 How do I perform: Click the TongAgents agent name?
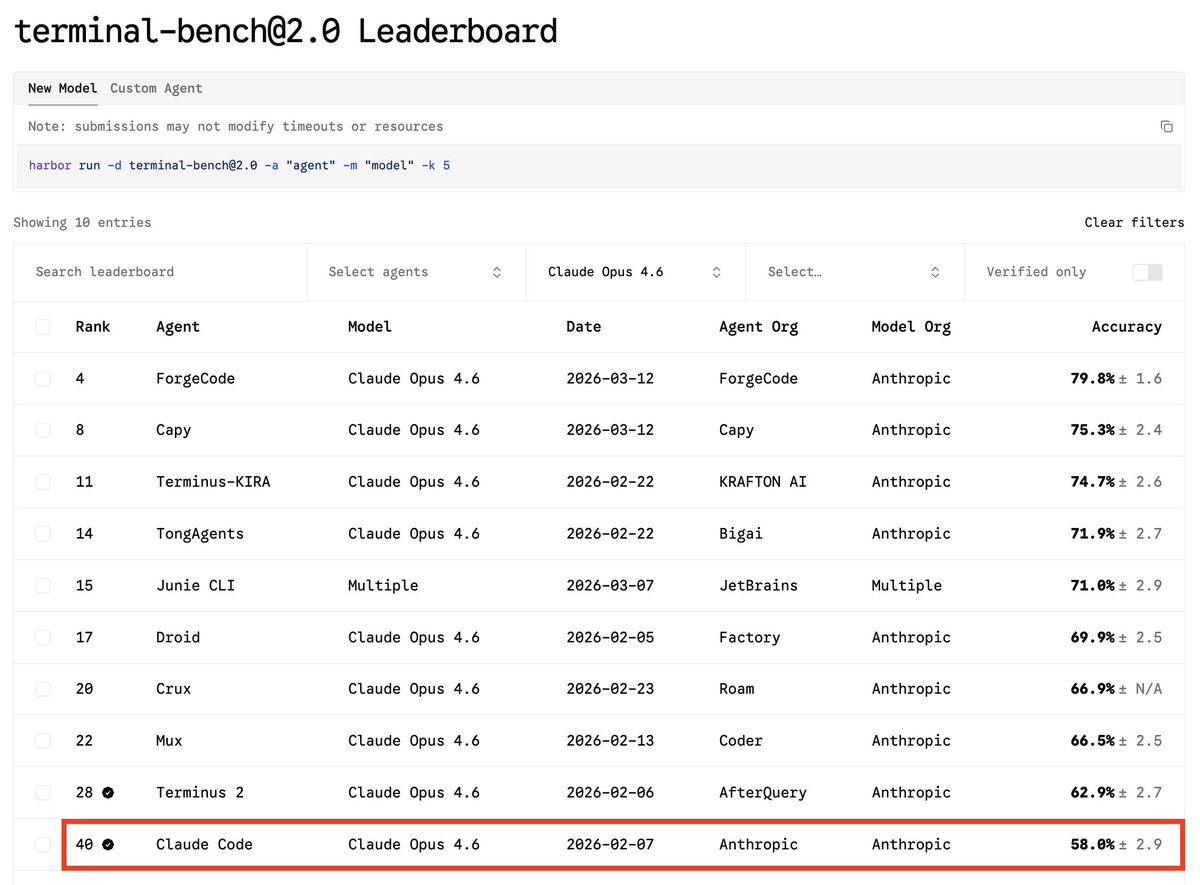(200, 534)
